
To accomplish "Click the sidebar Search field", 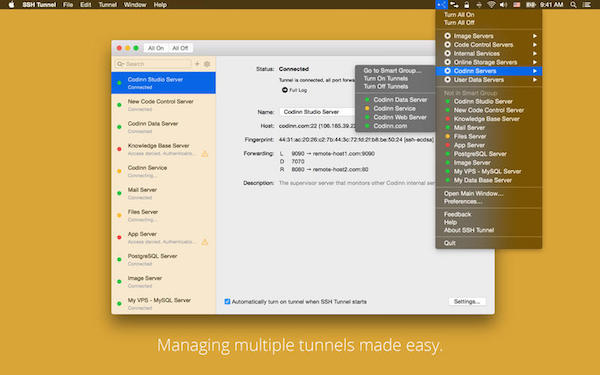I will click(153, 64).
